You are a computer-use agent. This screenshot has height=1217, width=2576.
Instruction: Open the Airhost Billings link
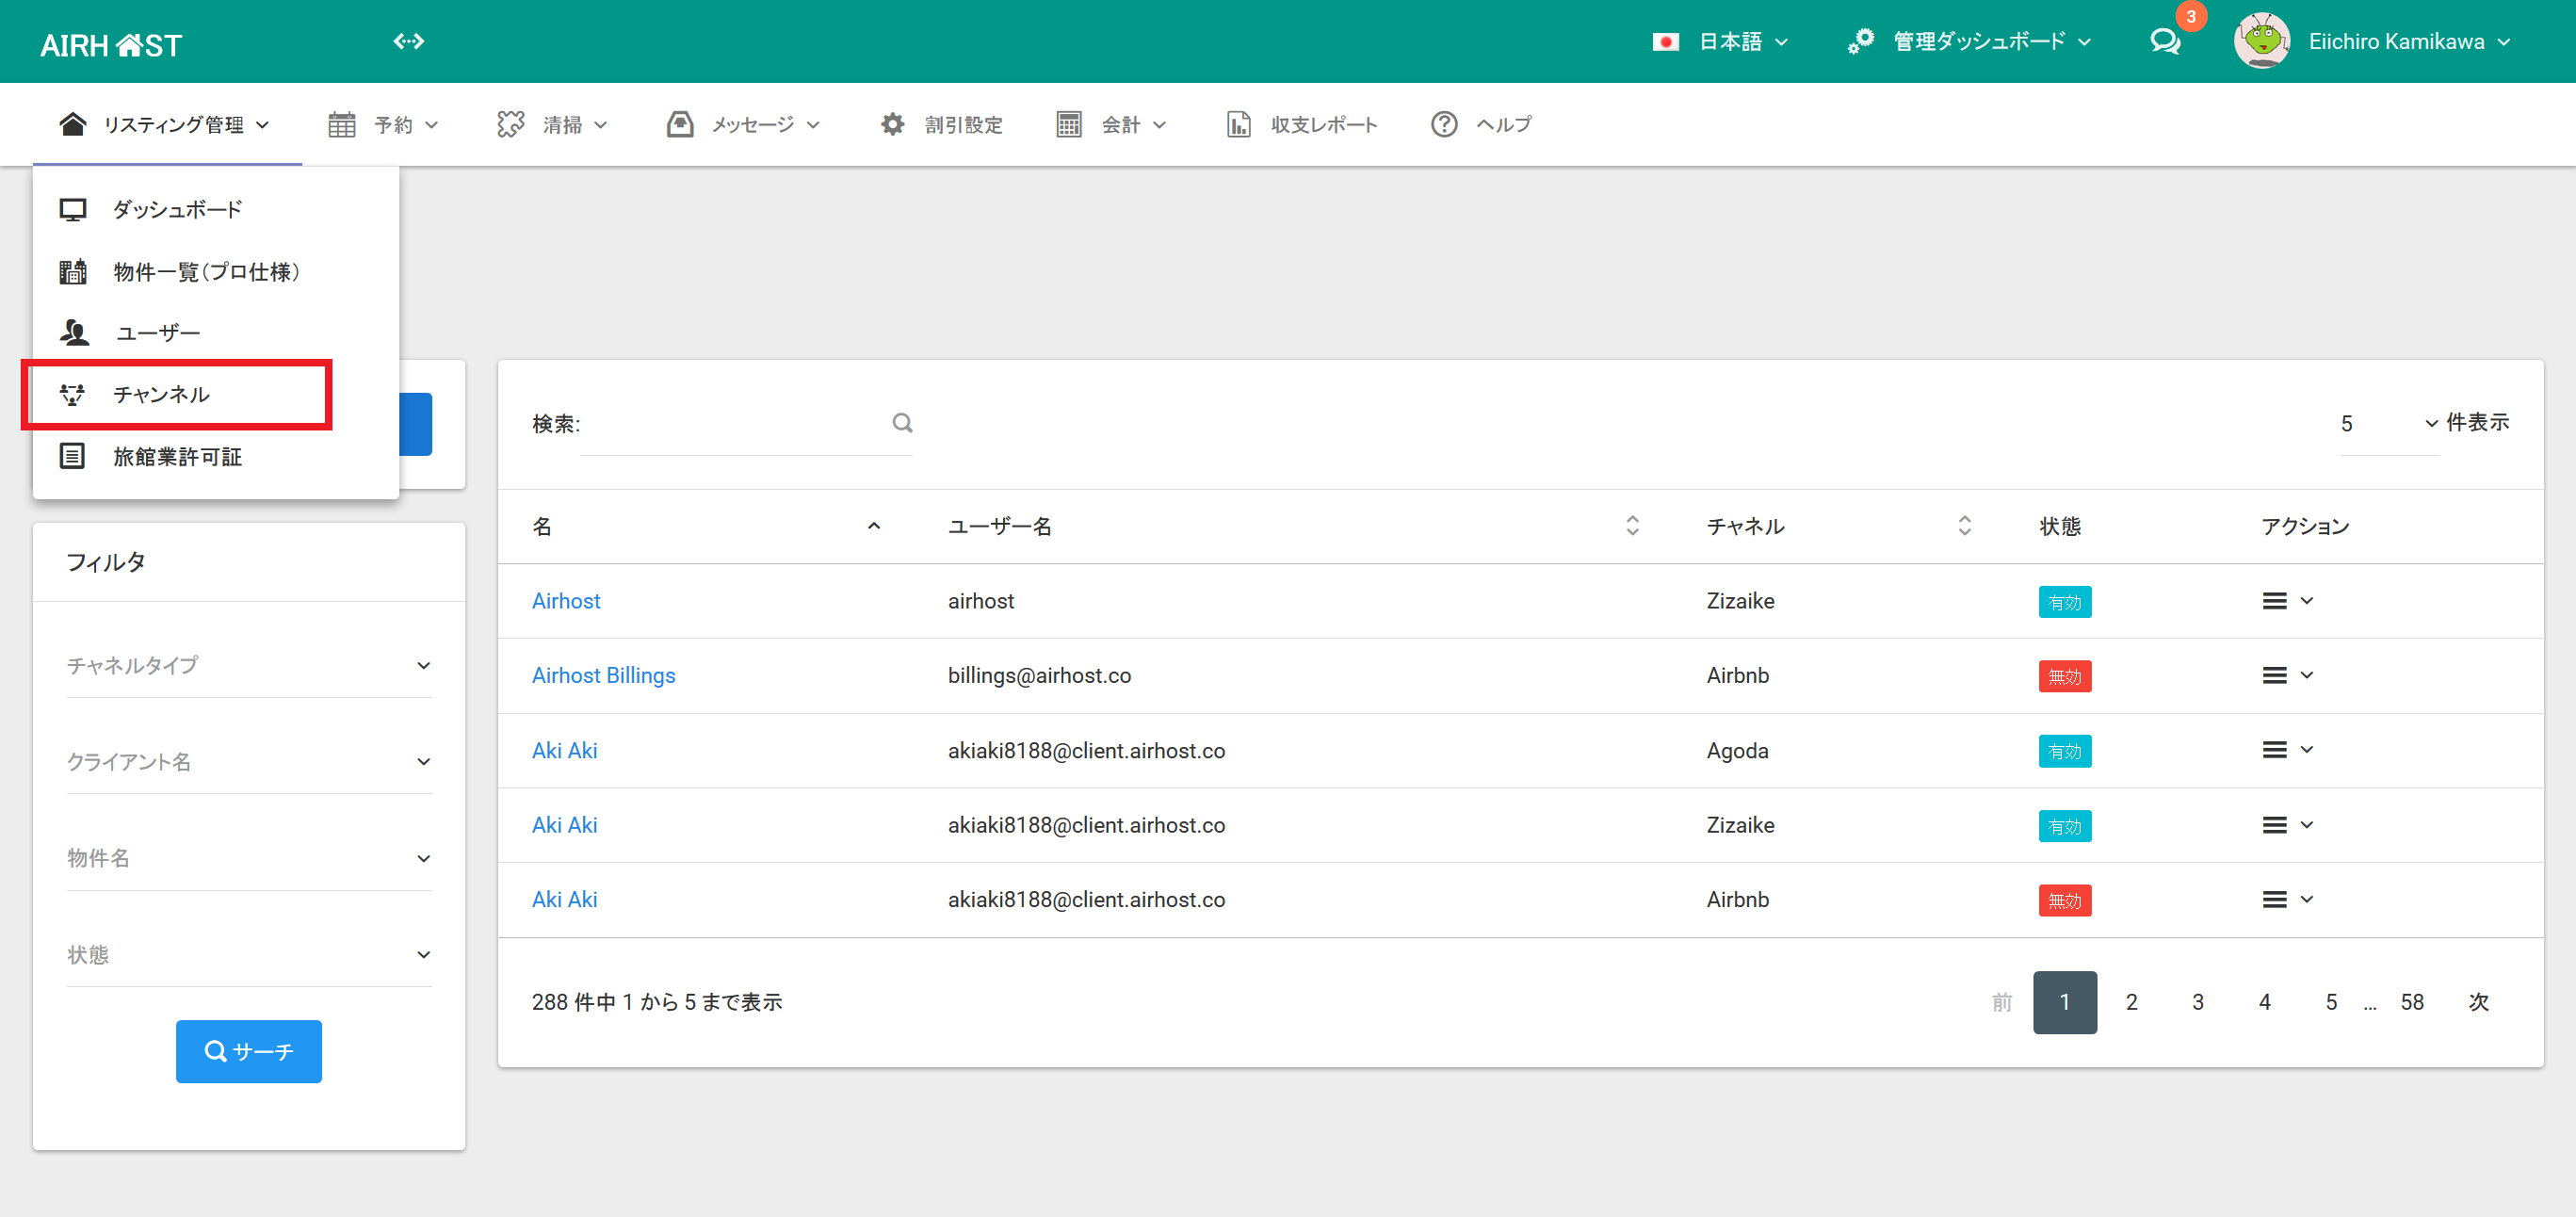603,676
